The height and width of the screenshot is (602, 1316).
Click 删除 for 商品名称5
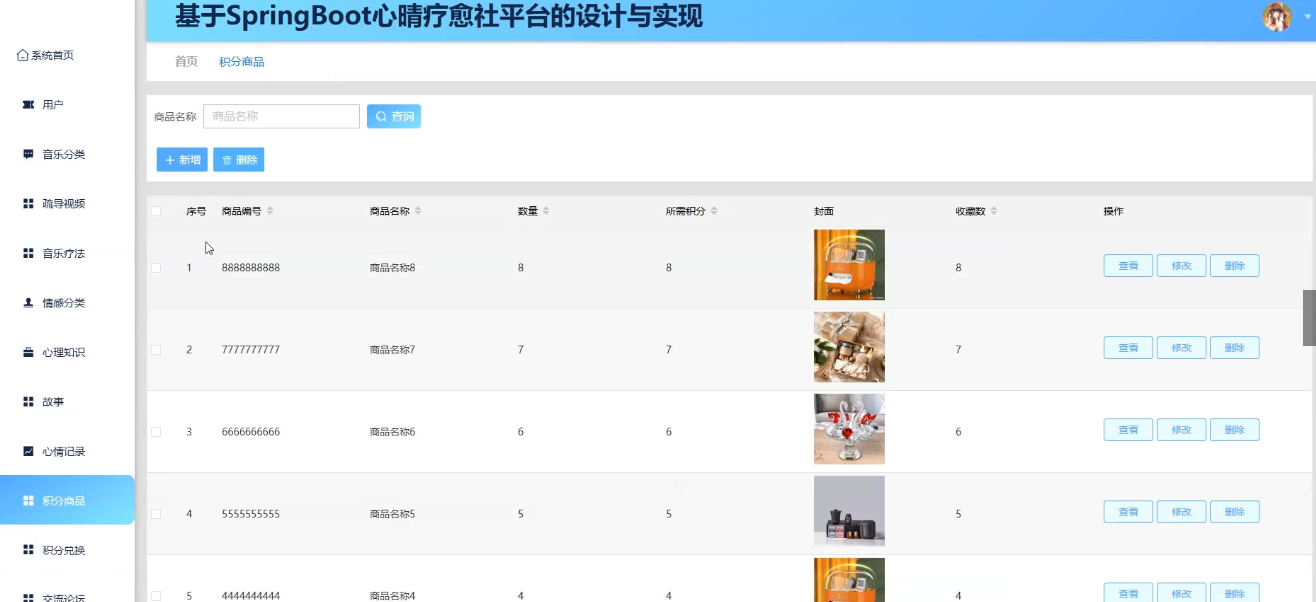tap(1234, 512)
